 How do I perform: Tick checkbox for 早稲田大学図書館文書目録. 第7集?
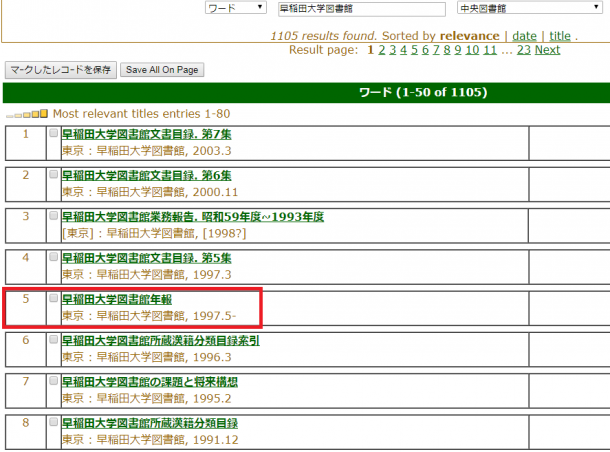54,133
